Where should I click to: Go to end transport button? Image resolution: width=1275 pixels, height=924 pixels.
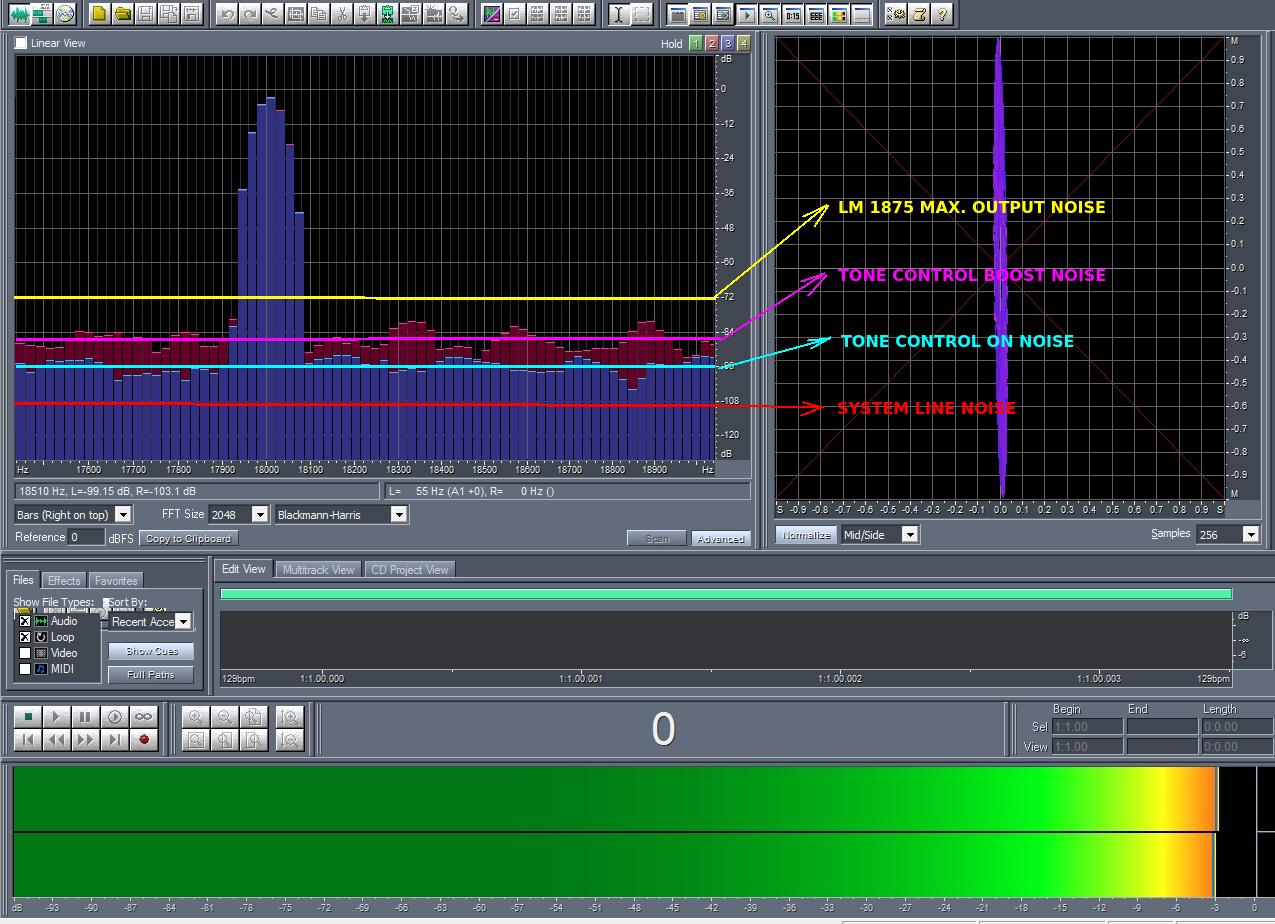point(115,739)
